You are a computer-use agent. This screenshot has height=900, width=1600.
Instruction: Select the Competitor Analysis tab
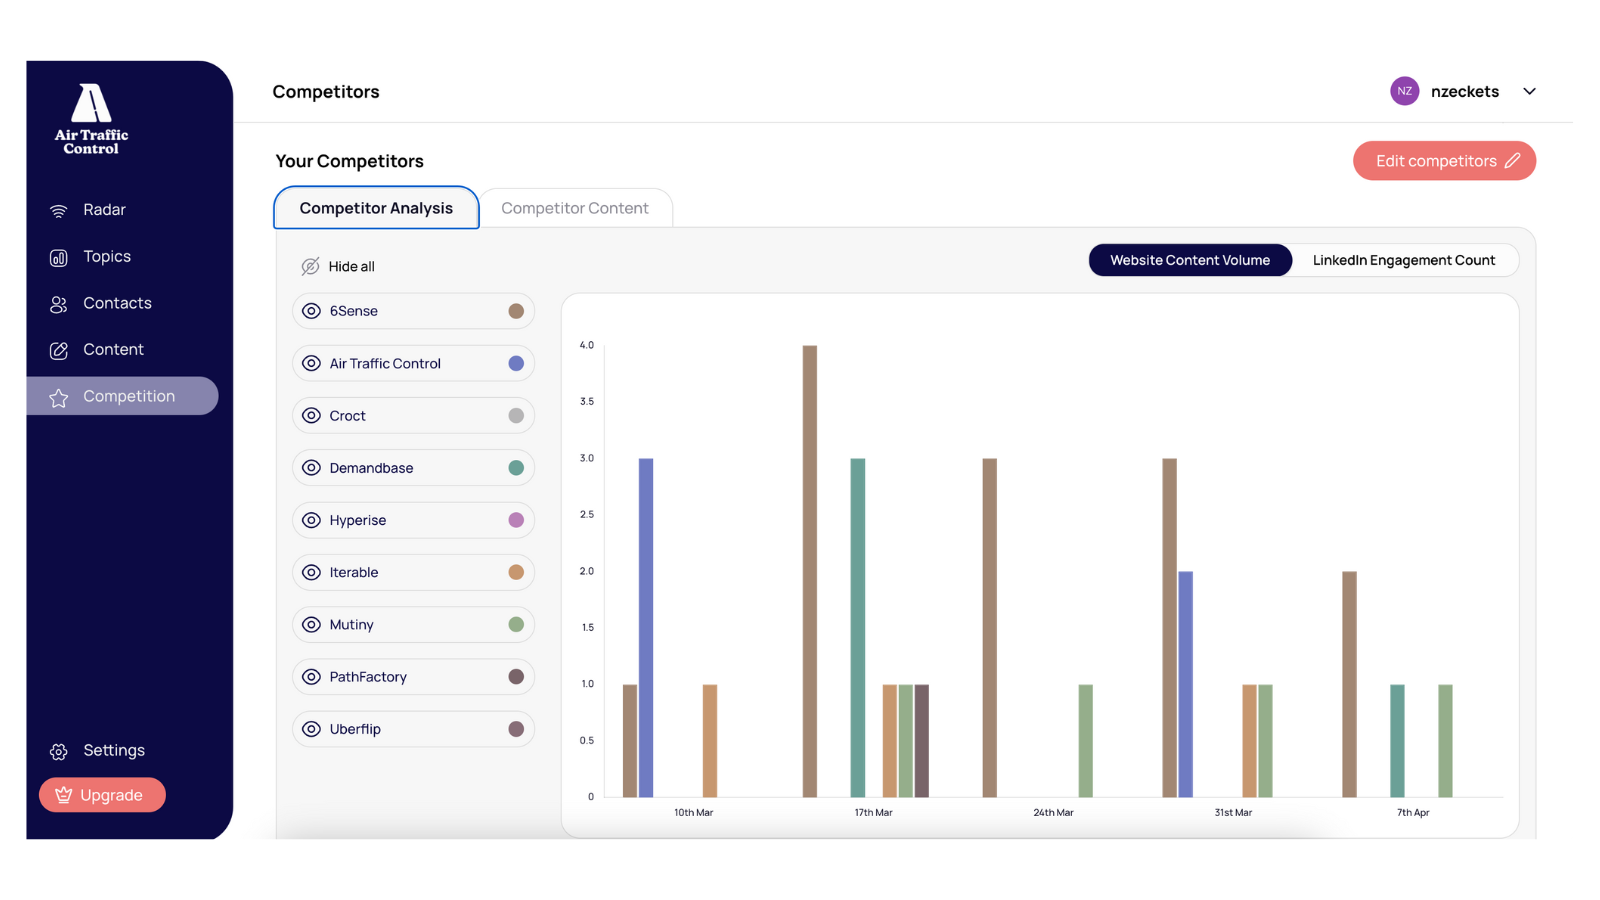[x=376, y=208]
